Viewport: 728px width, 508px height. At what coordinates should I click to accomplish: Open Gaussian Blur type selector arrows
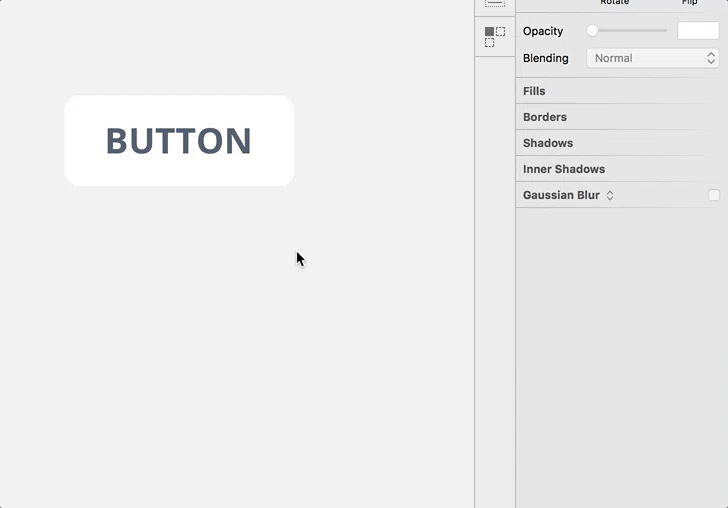(x=610, y=195)
